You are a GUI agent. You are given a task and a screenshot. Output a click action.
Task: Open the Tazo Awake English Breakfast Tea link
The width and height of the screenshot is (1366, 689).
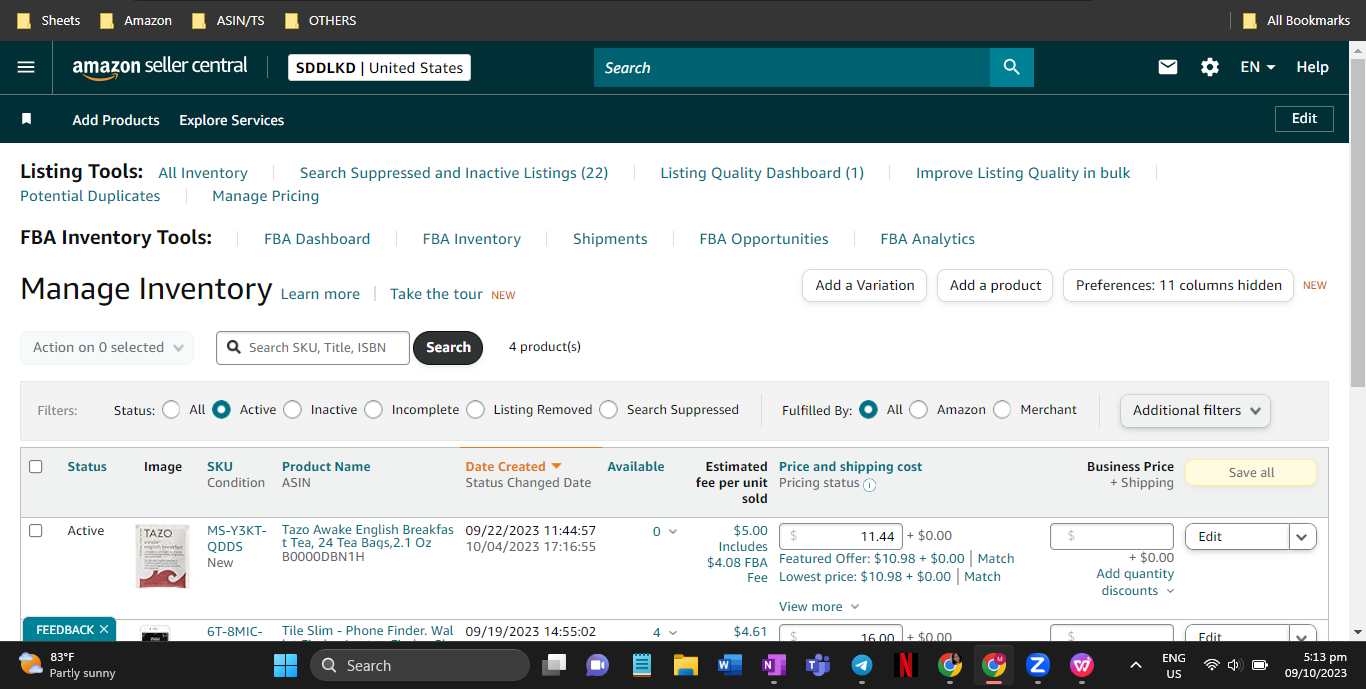click(x=368, y=536)
